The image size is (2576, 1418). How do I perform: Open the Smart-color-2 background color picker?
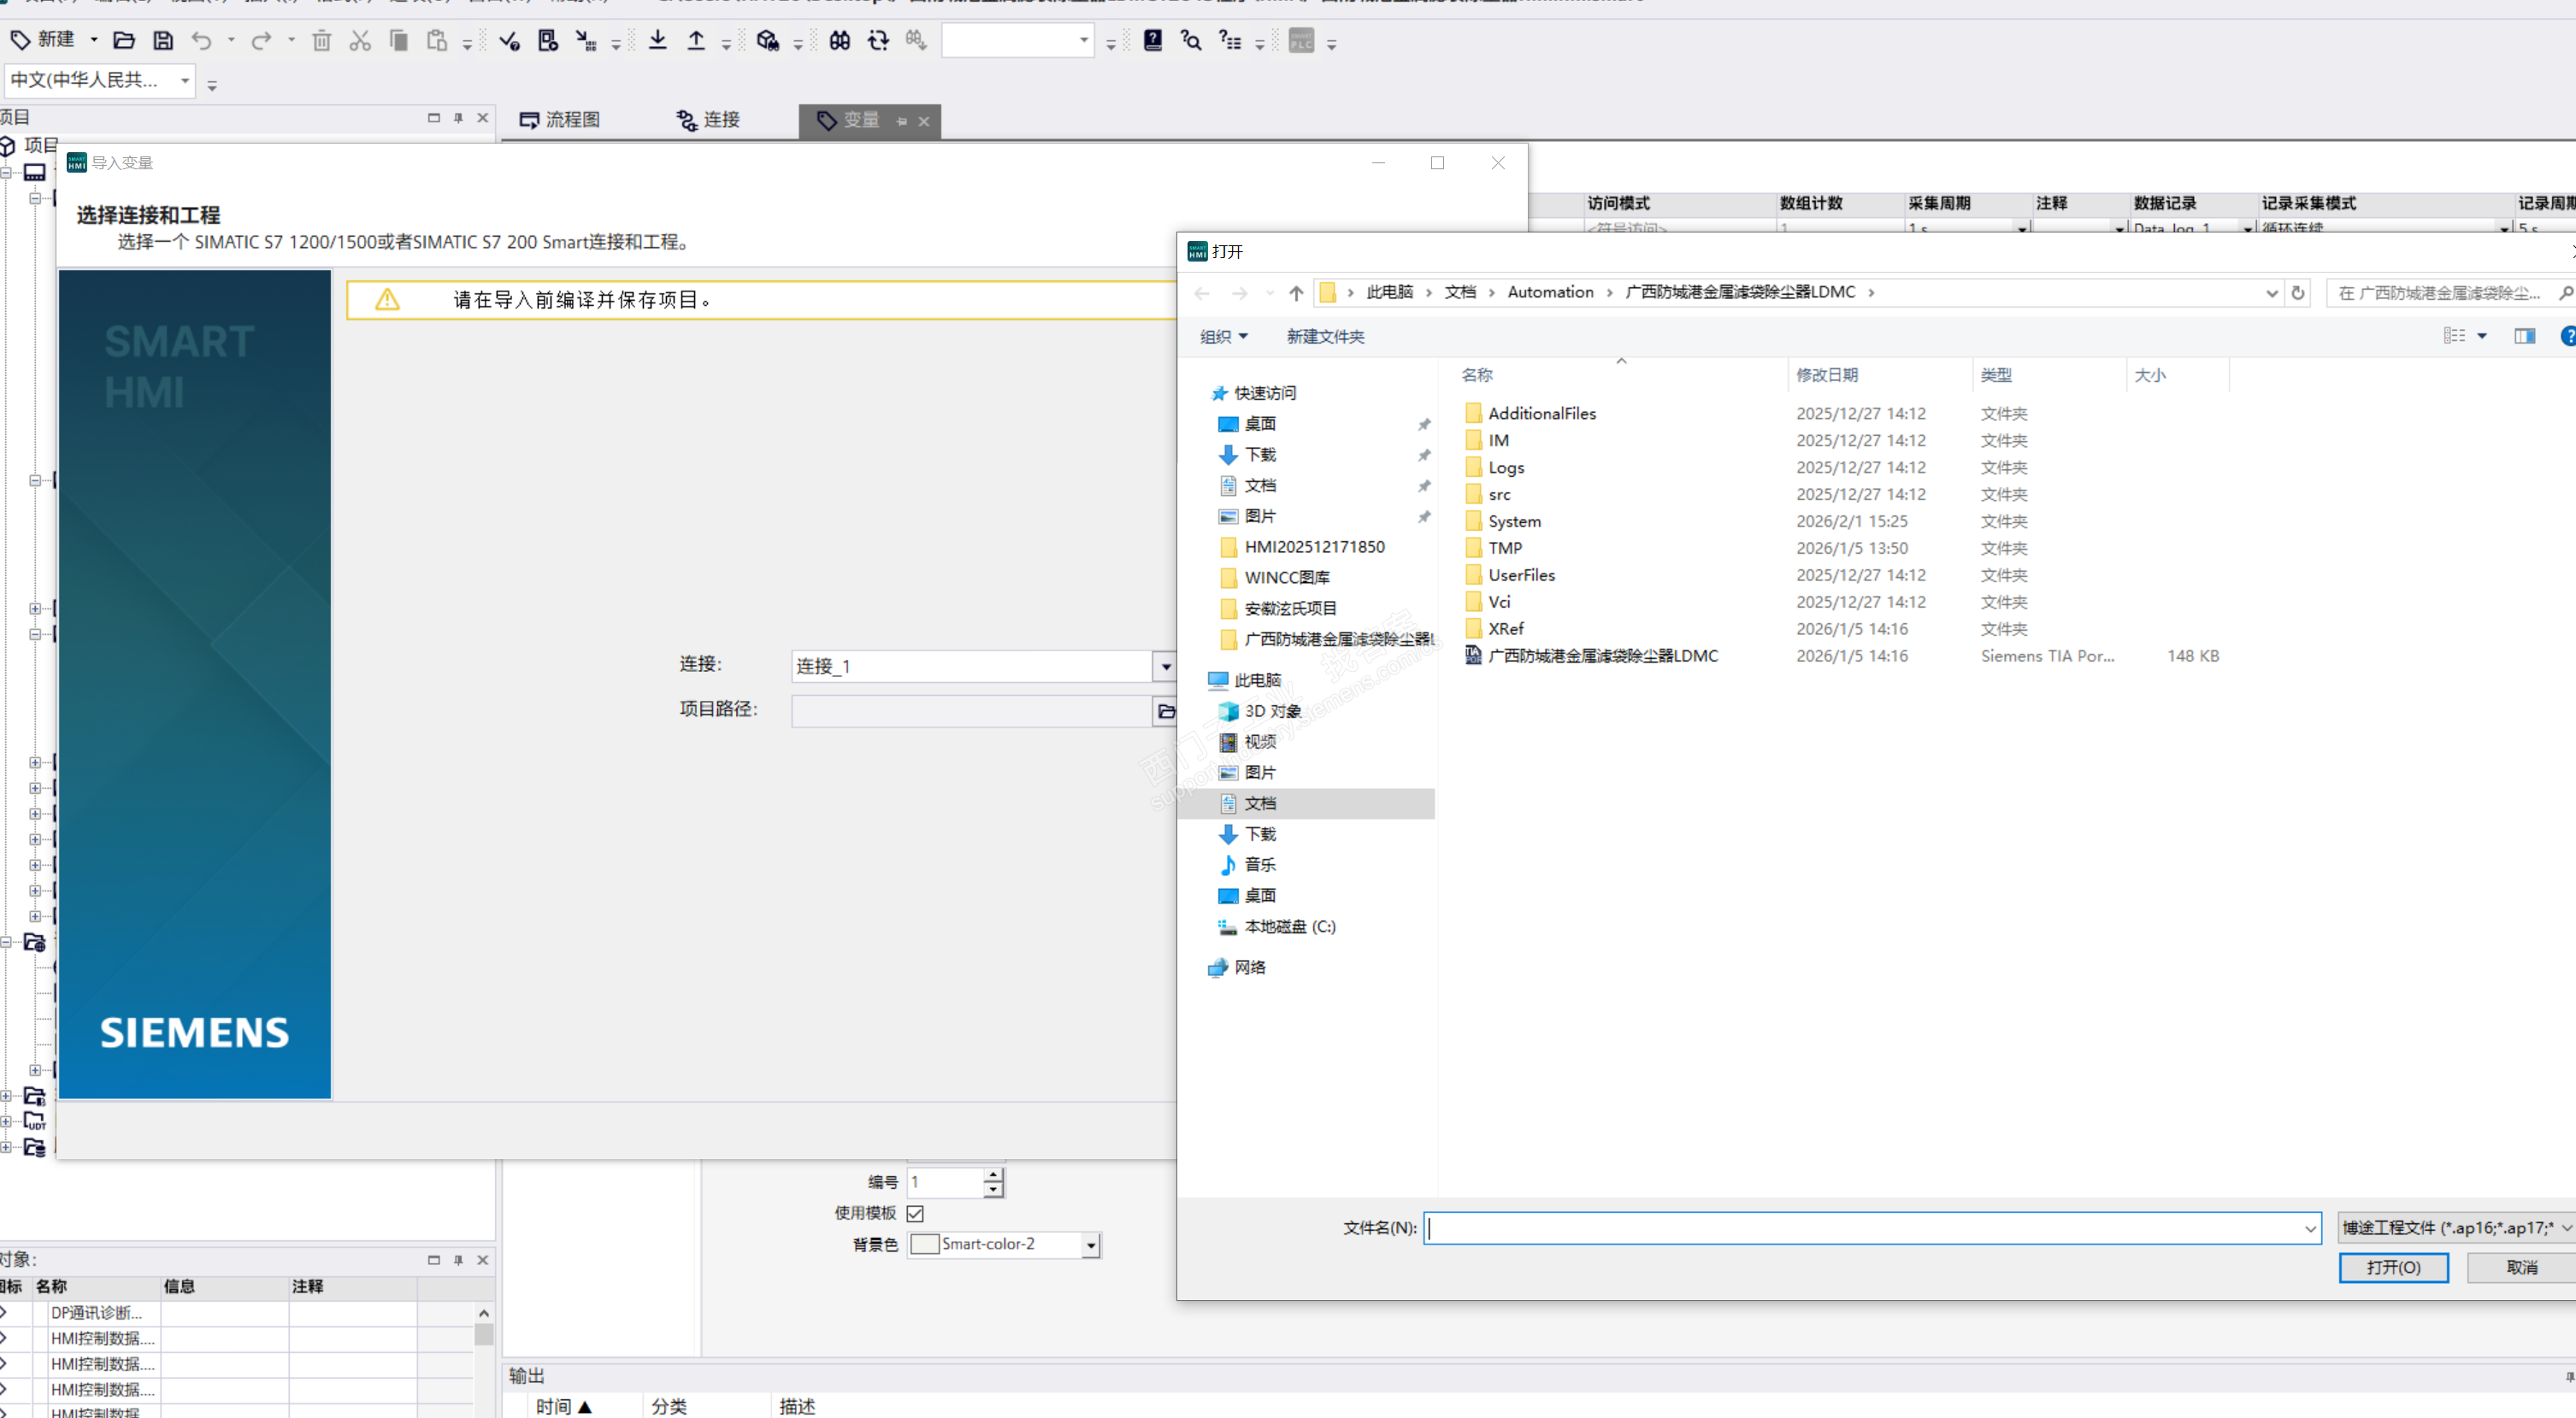tap(1091, 1245)
